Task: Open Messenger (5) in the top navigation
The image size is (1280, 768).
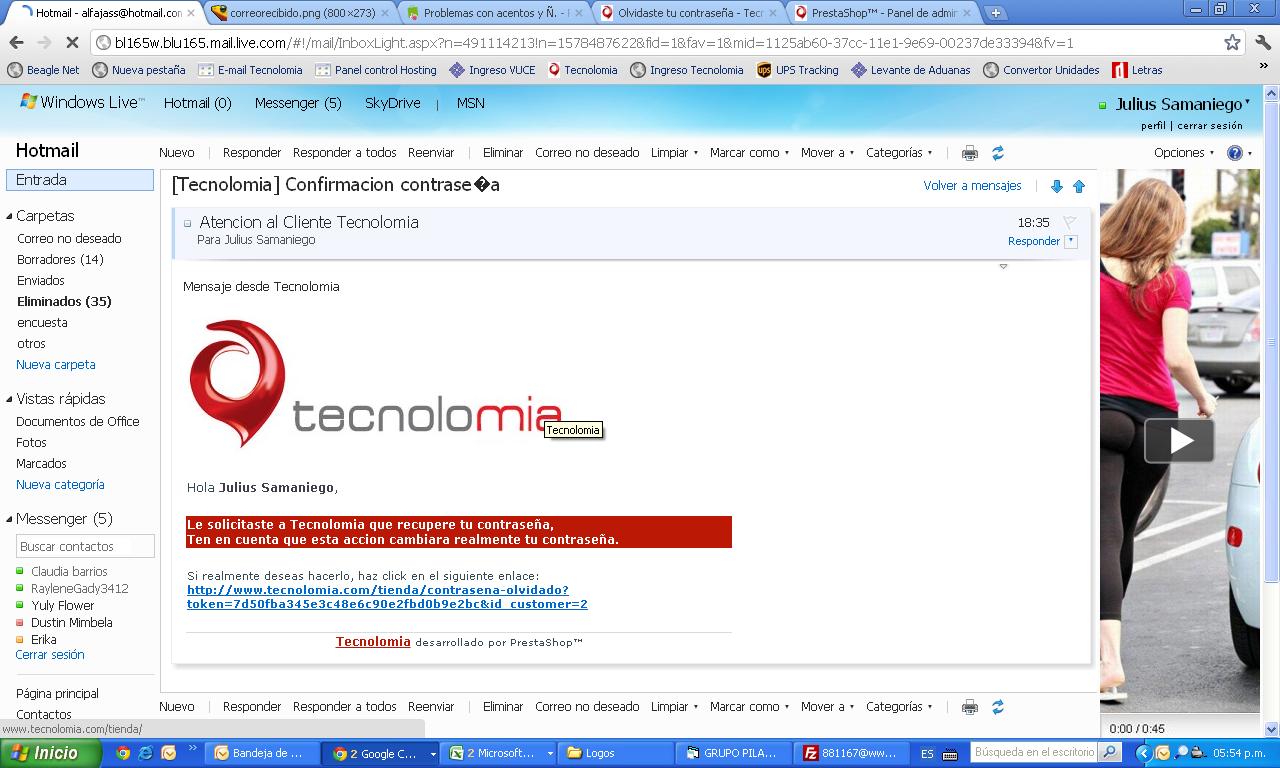Action: (298, 103)
